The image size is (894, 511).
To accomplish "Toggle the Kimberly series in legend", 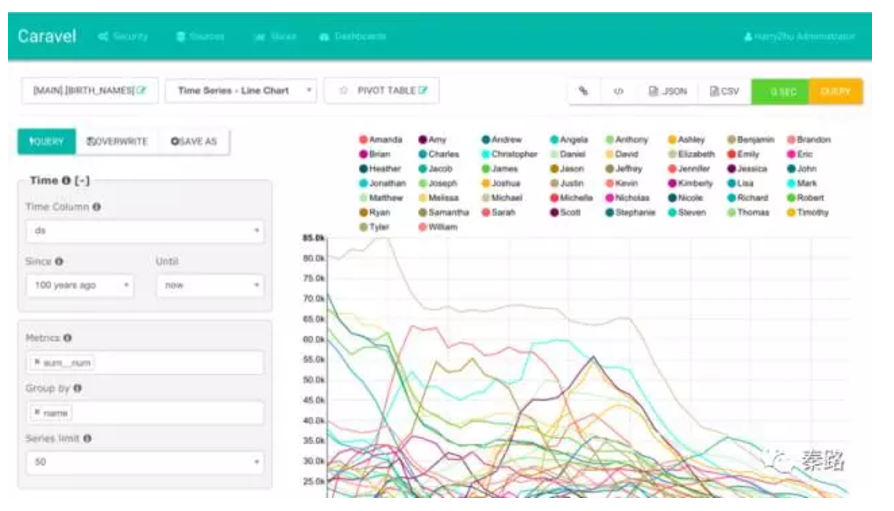I will (x=690, y=184).
